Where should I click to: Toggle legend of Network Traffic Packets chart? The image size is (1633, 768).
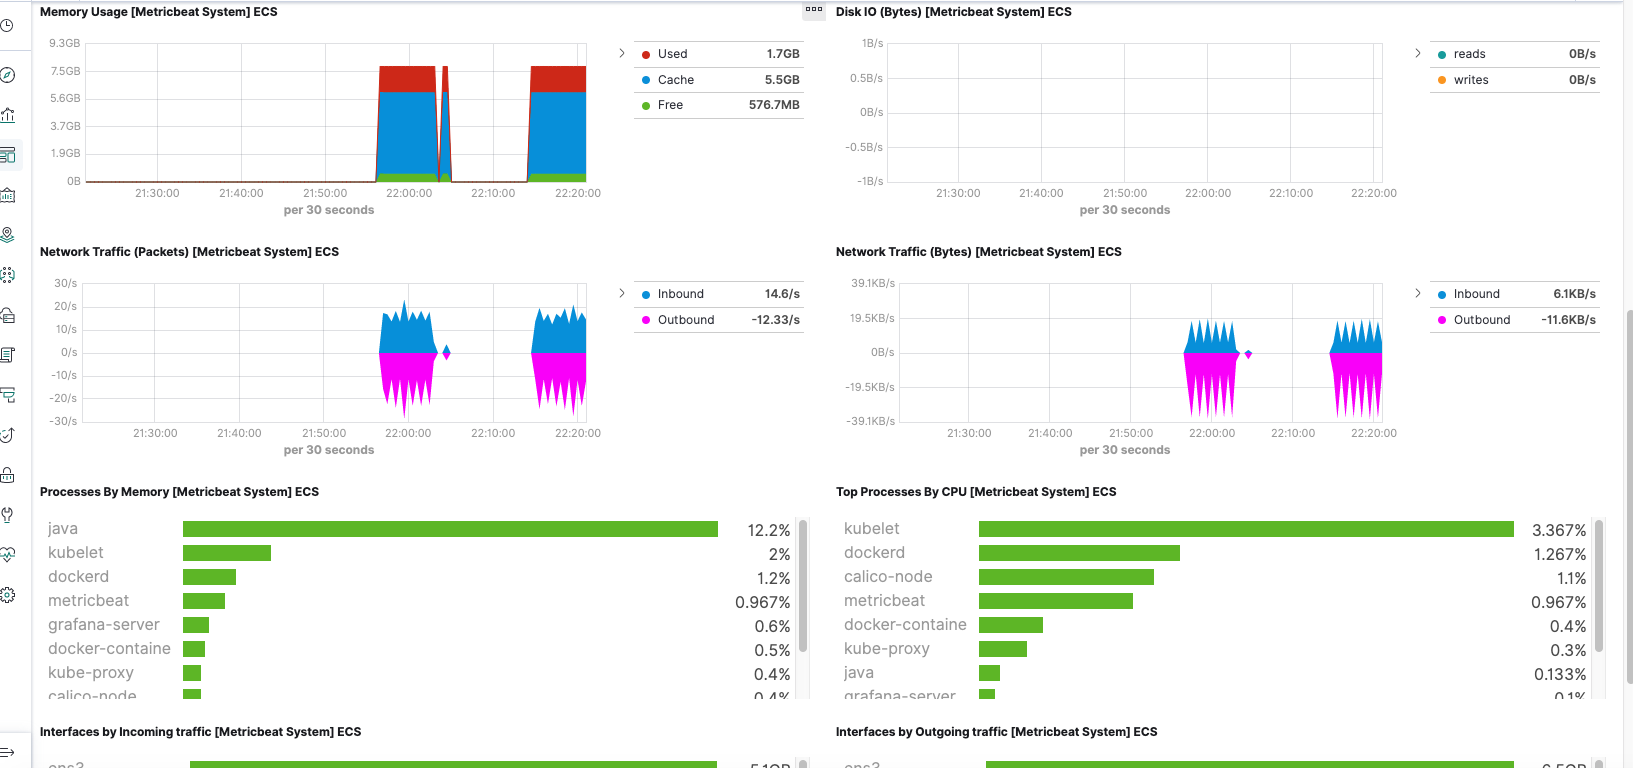click(621, 293)
